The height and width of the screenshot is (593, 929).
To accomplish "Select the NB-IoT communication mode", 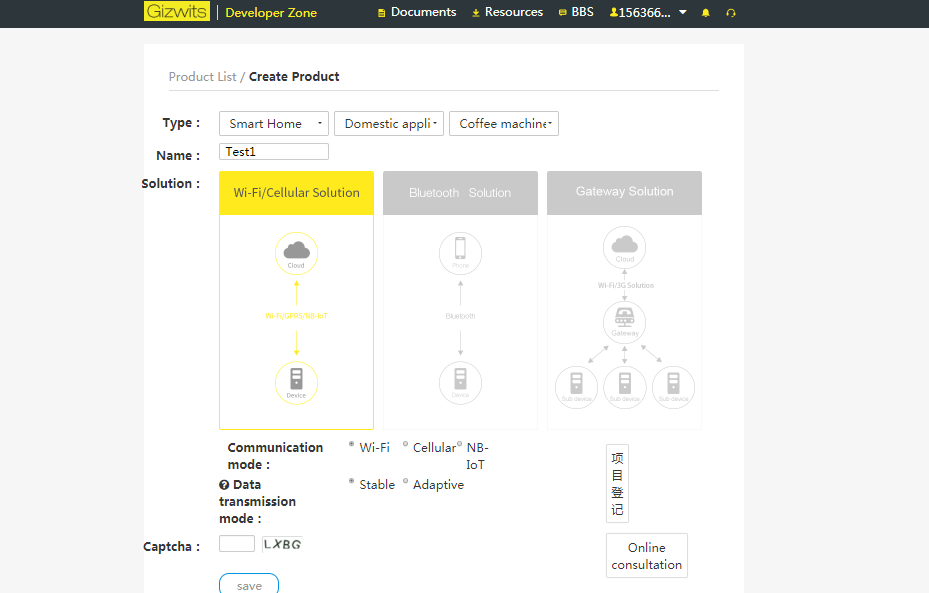I will pos(458,446).
